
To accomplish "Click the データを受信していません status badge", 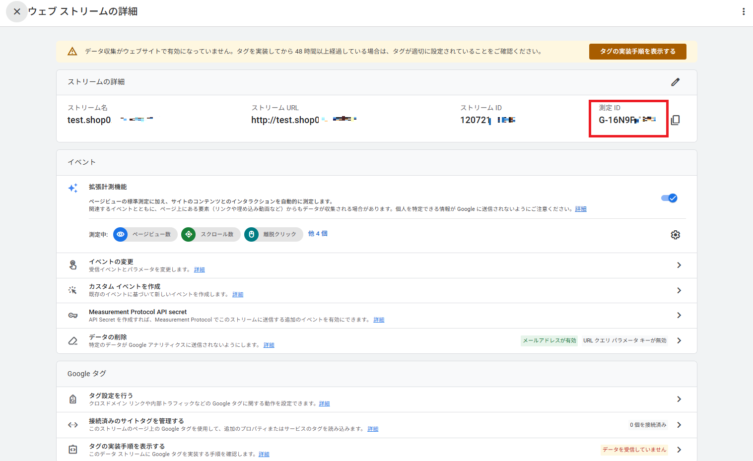I will 634,449.
